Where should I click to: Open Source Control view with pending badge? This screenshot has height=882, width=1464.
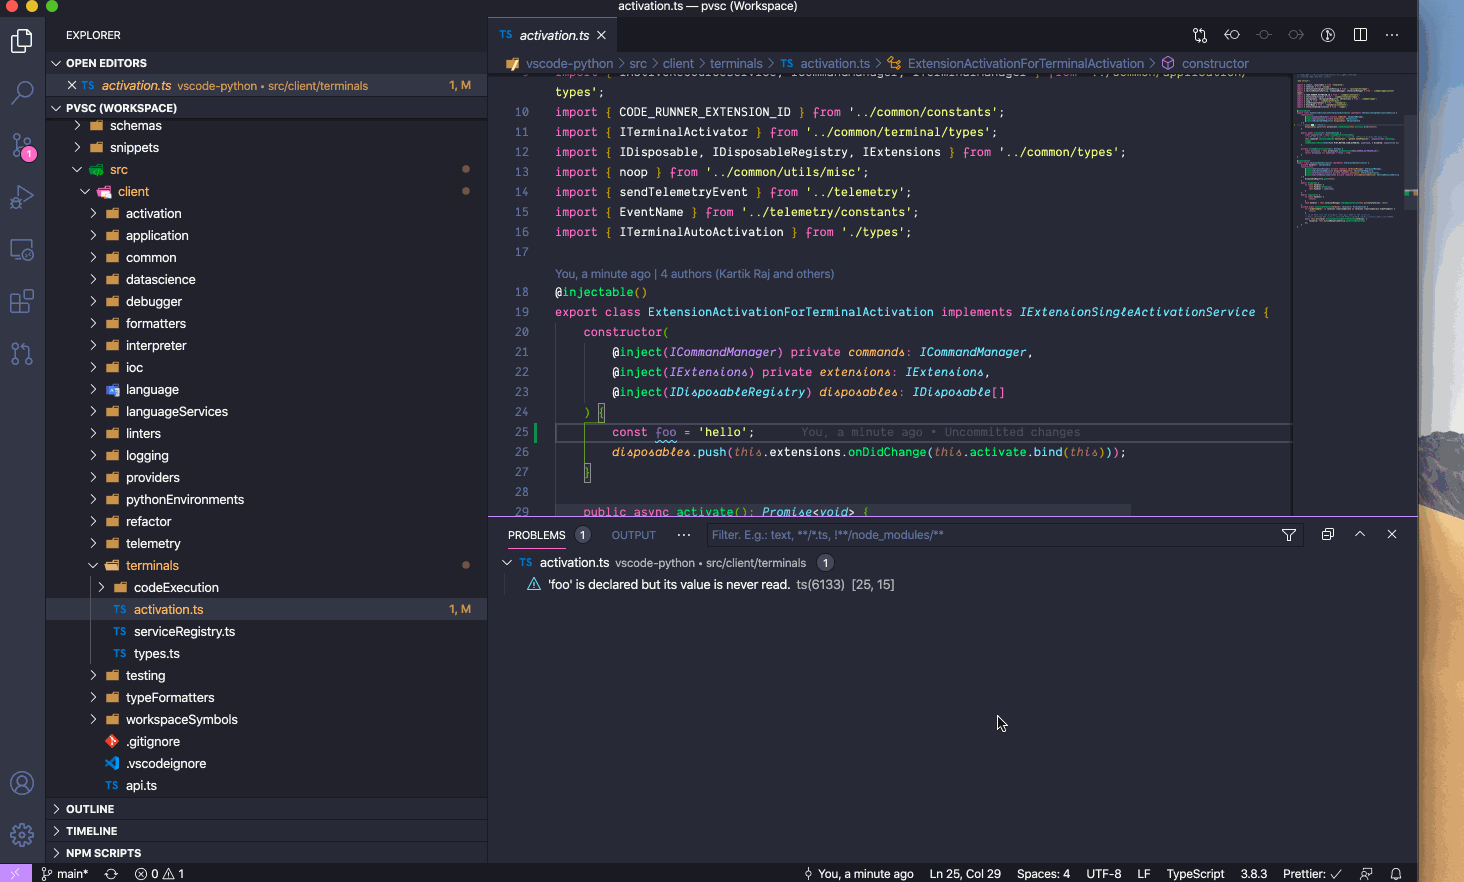(x=22, y=146)
